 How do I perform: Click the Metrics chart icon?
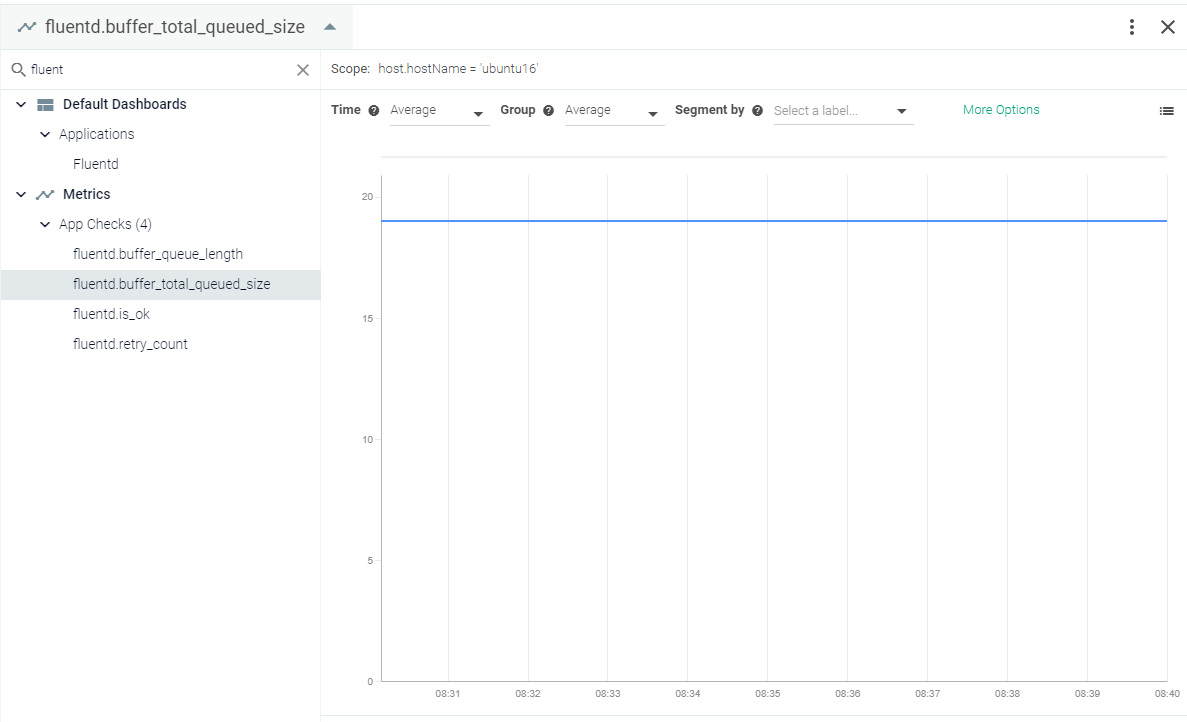pyautogui.click(x=45, y=195)
